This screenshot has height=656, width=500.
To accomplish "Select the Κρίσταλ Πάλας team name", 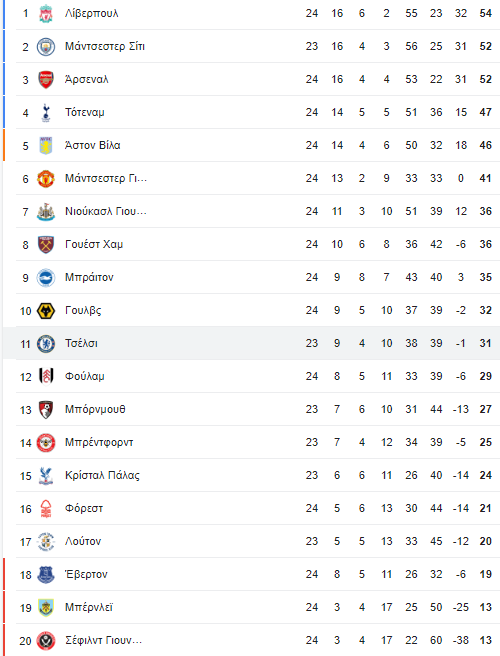I will (103, 475).
